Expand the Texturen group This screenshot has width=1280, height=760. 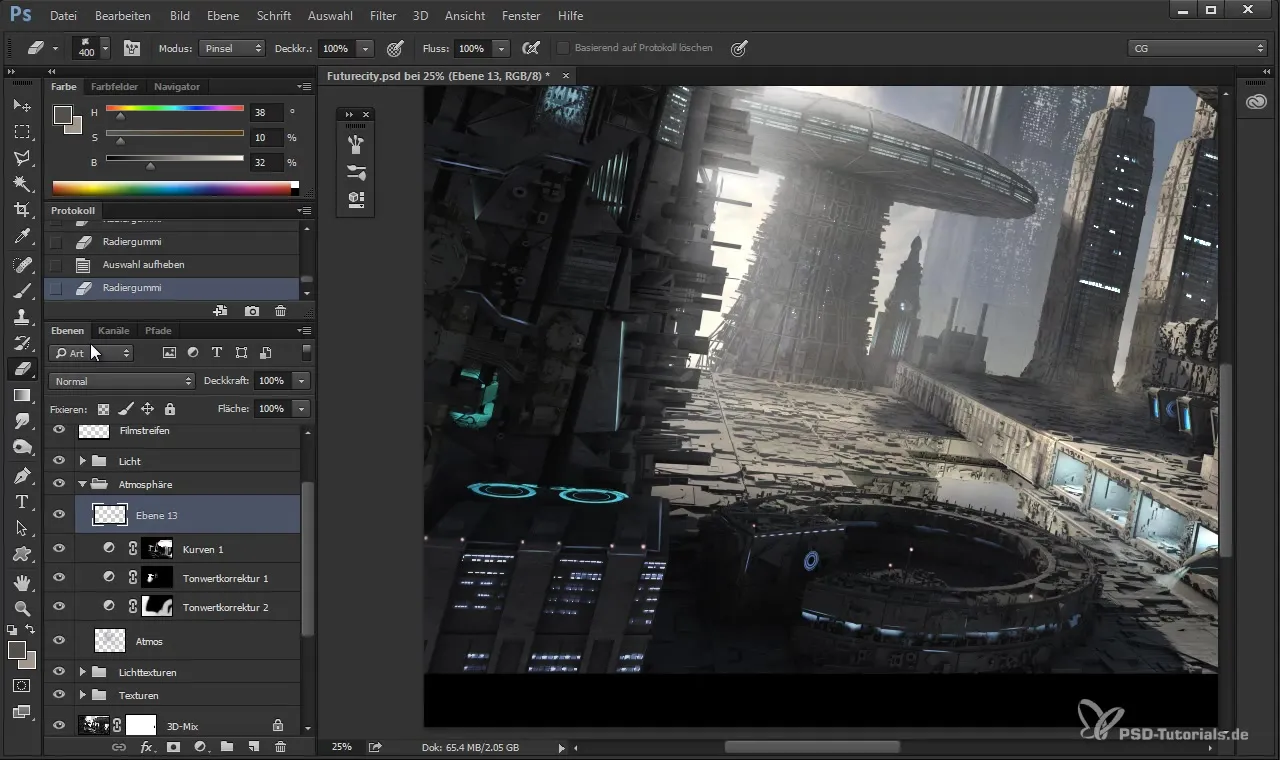[83, 695]
